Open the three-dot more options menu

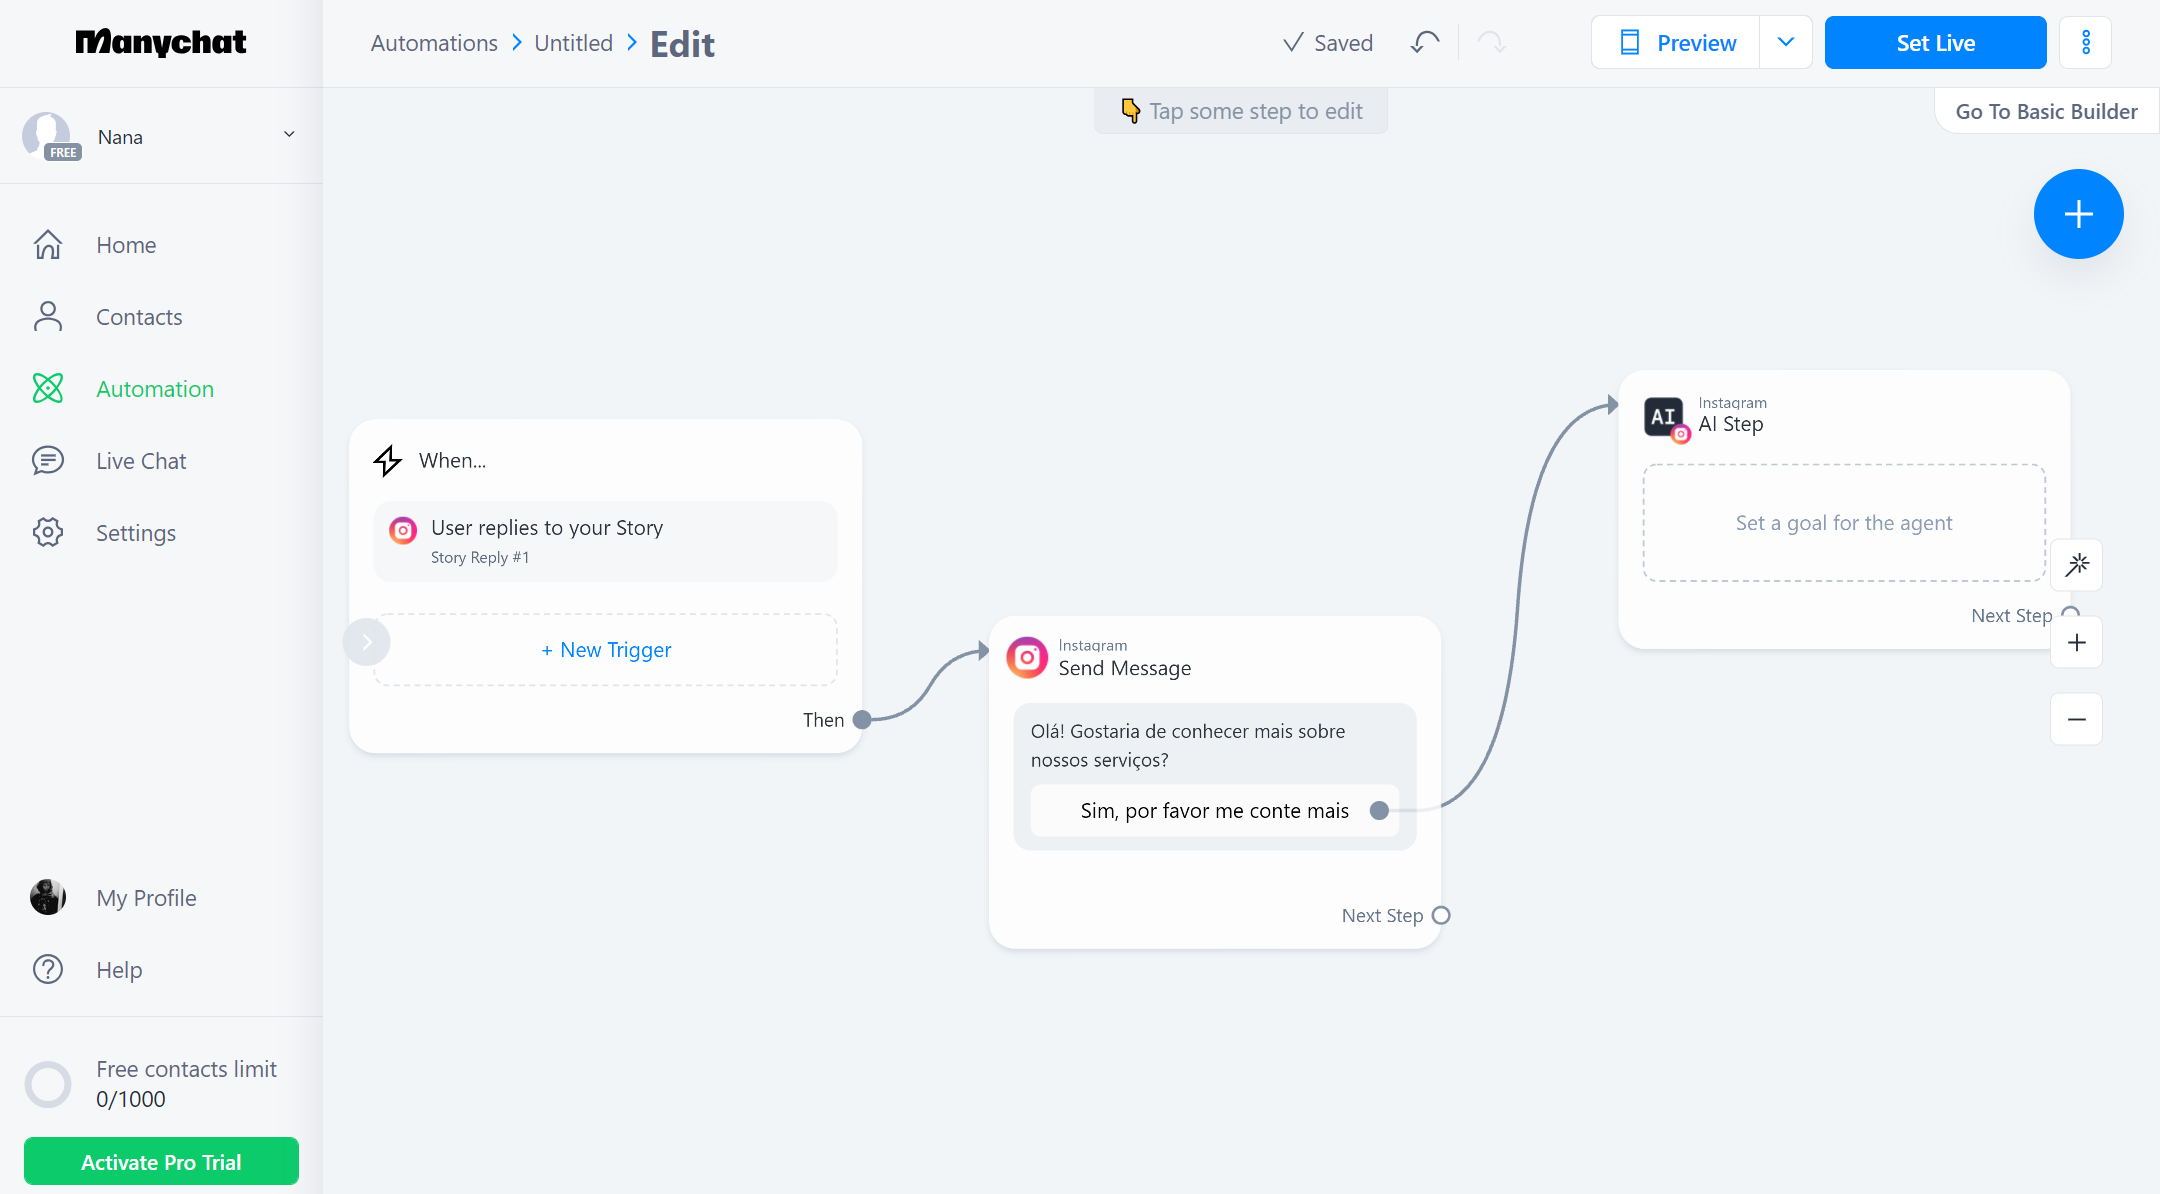(x=2086, y=43)
